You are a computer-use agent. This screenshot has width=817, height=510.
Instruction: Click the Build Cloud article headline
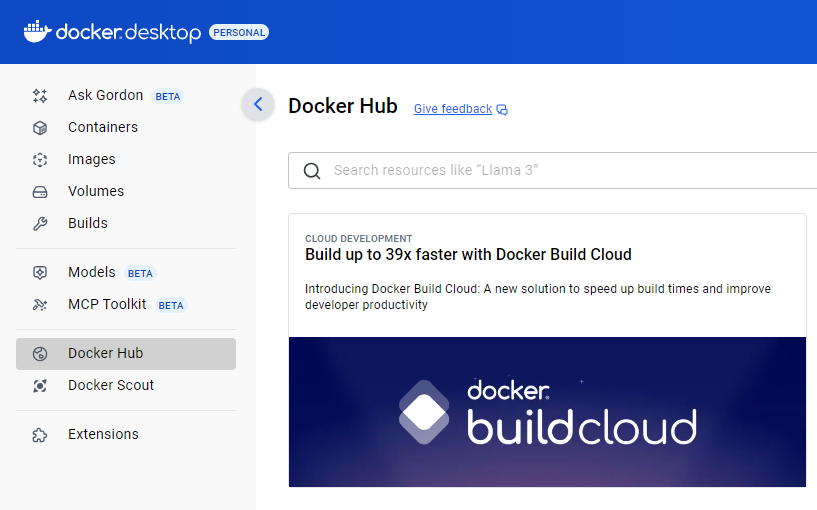tap(468, 255)
